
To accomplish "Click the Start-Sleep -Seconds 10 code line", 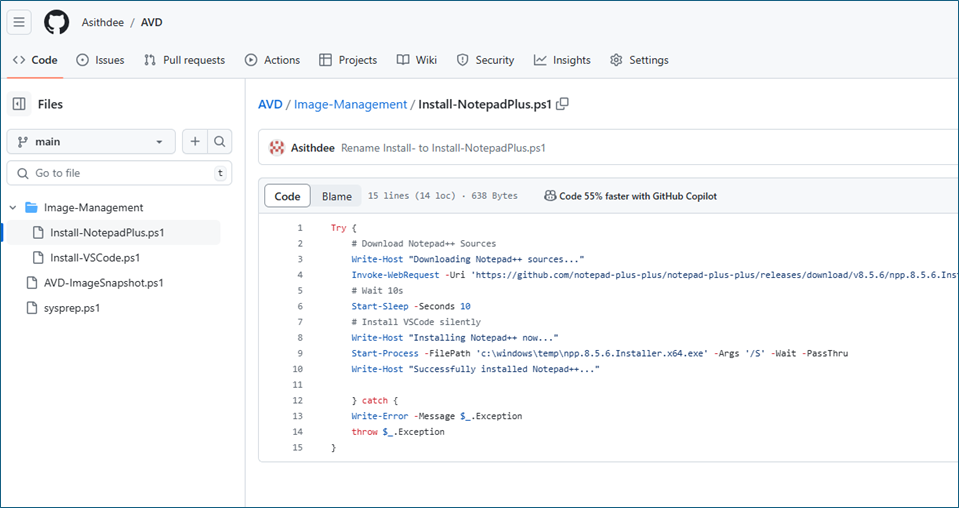I will click(x=411, y=306).
